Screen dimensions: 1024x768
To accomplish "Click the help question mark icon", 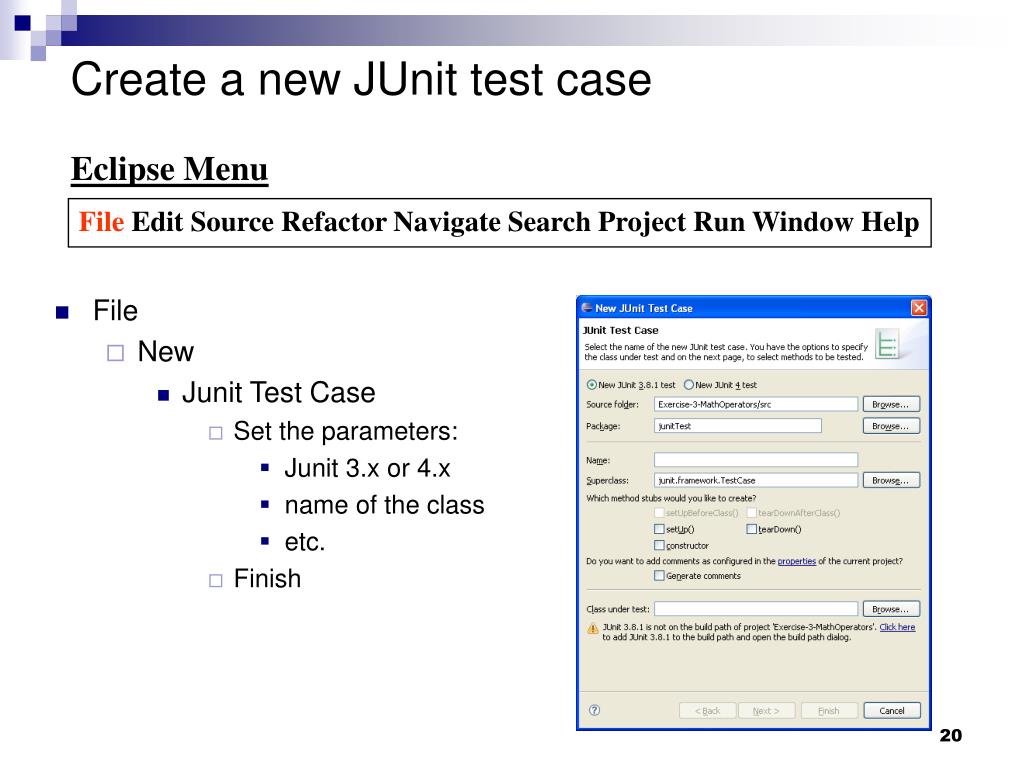I will coord(594,711).
